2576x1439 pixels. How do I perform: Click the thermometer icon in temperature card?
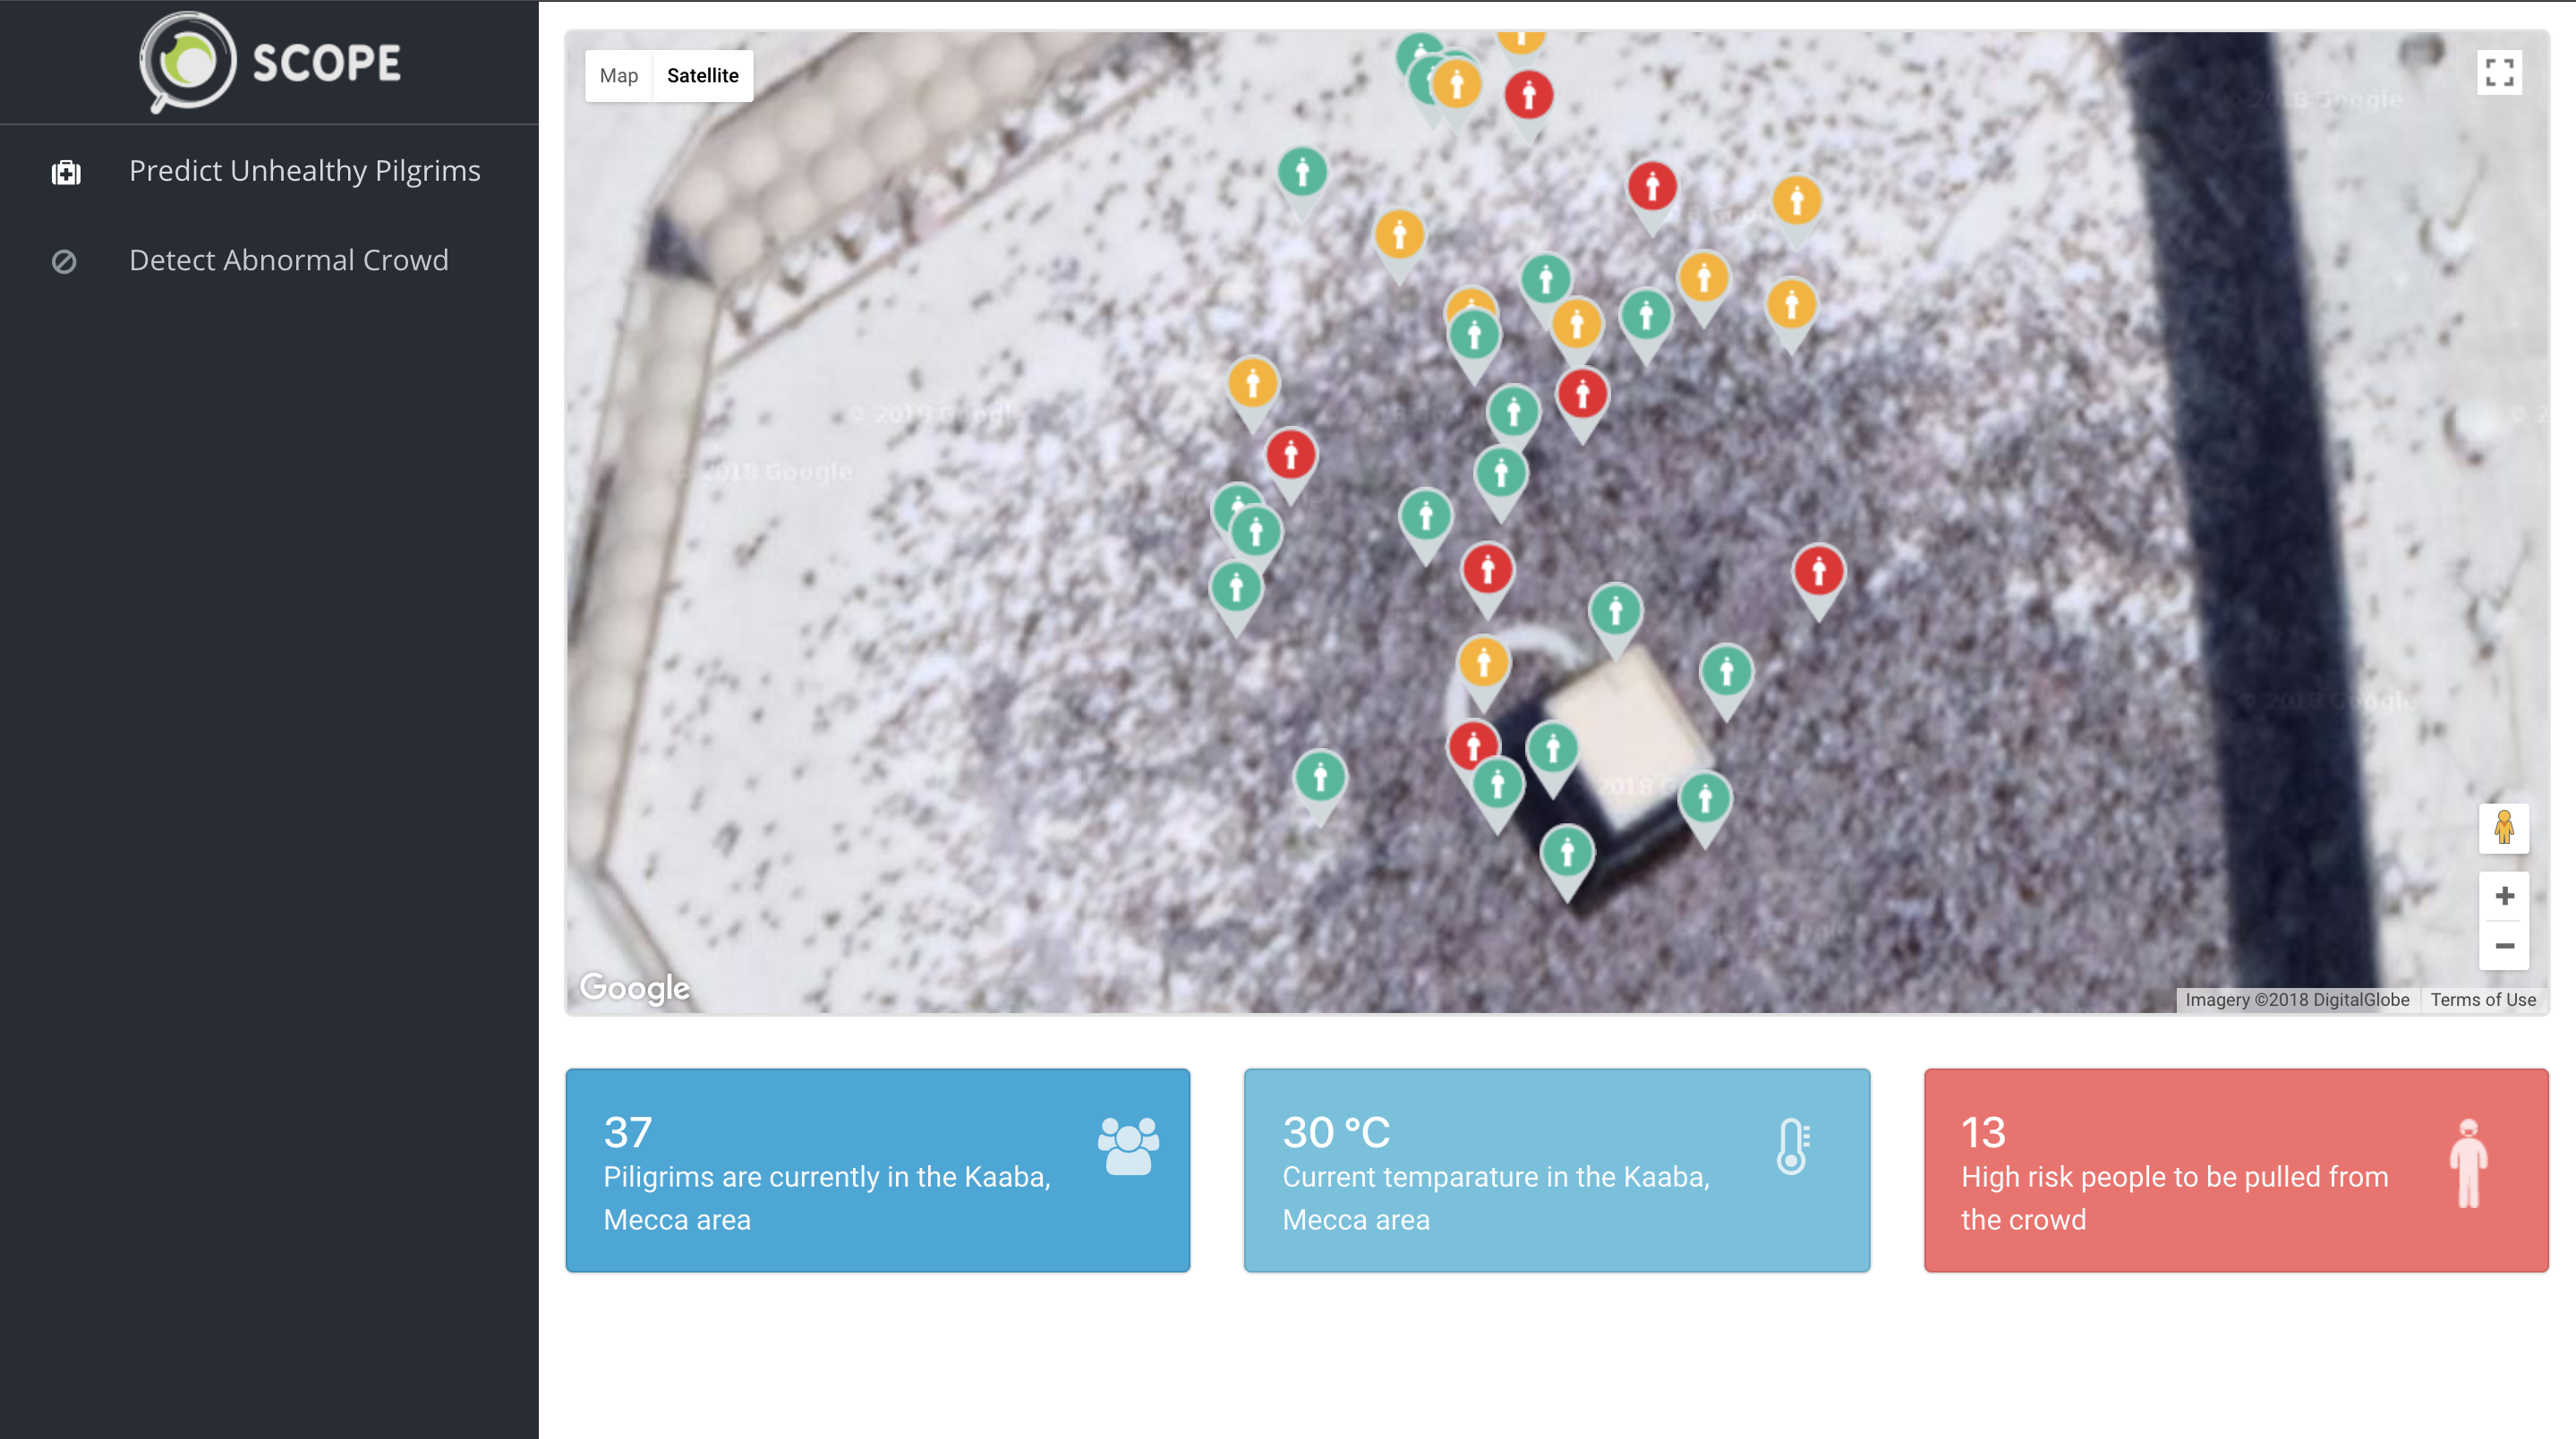click(1792, 1146)
